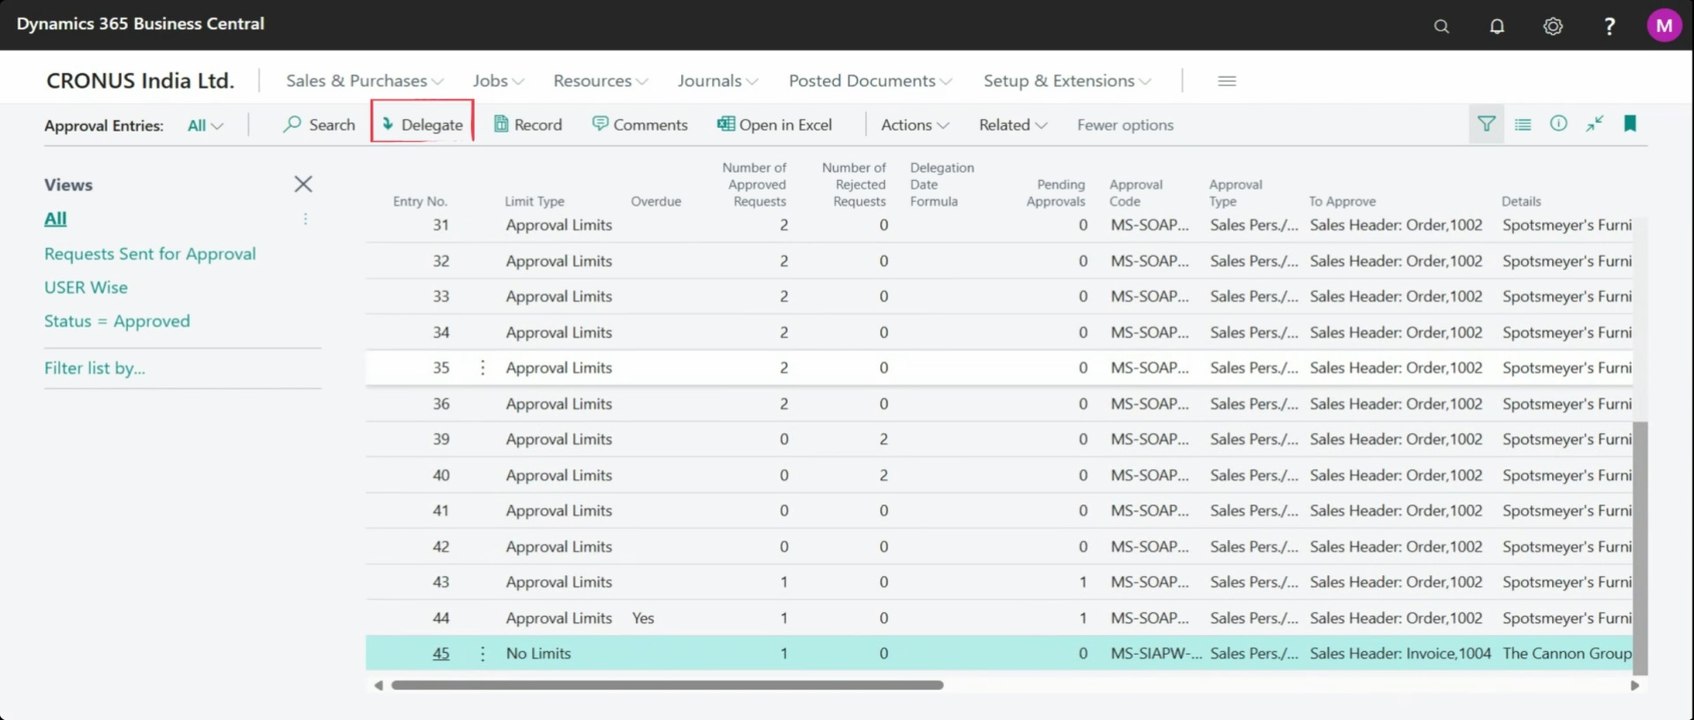Image resolution: width=1694 pixels, height=720 pixels.
Task: Open entry number 45 link
Action: pos(441,654)
